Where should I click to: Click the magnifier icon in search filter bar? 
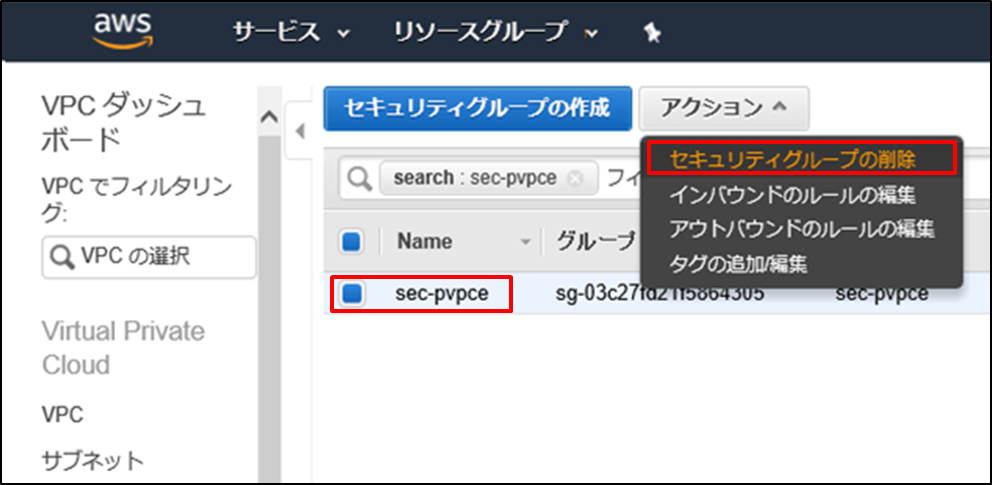358,178
